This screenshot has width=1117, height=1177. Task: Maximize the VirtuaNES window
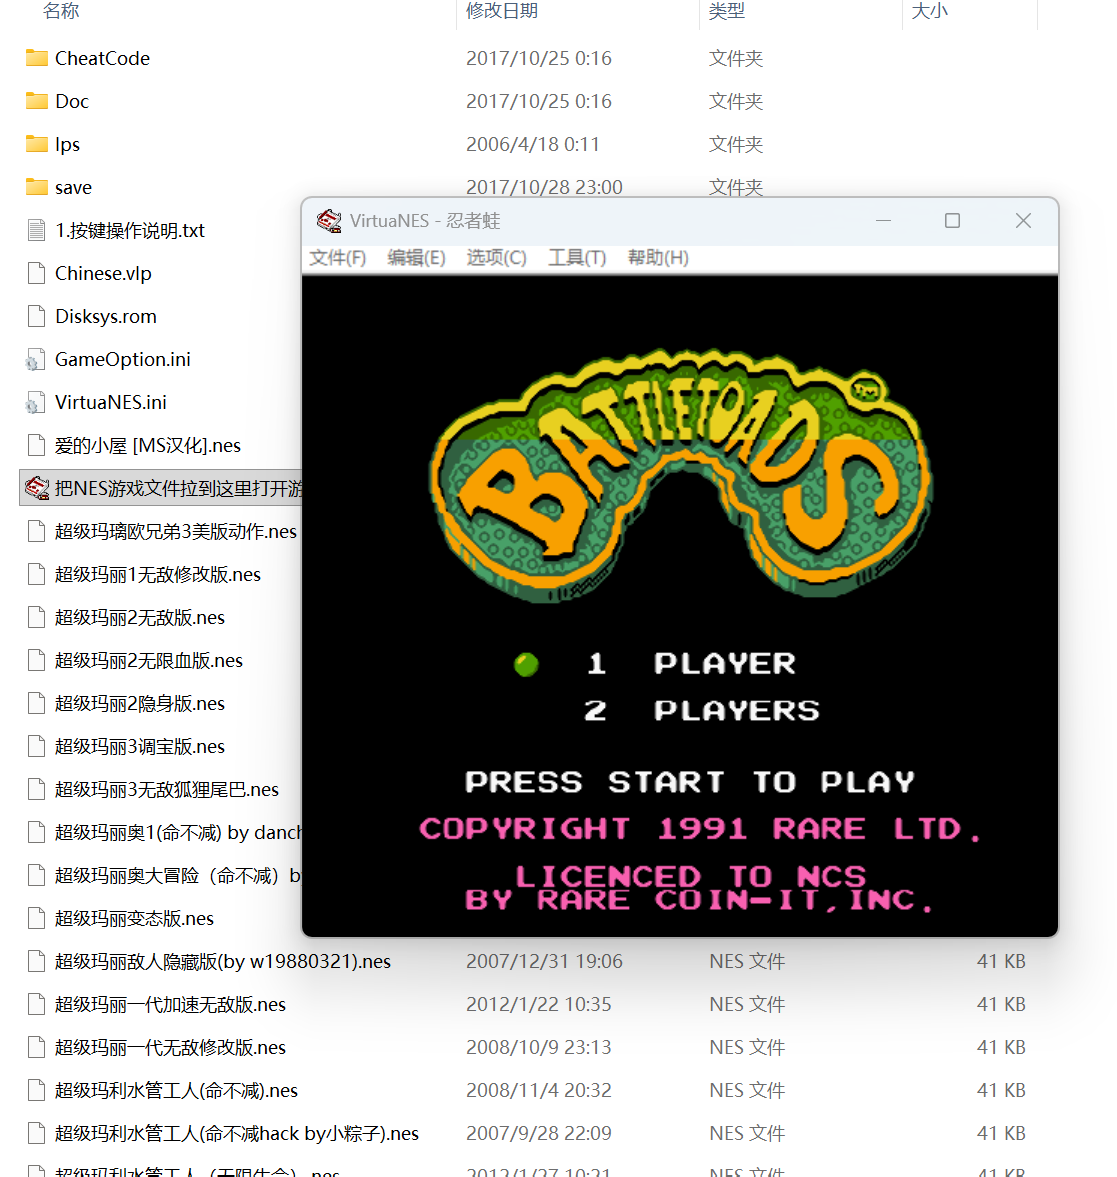(953, 221)
